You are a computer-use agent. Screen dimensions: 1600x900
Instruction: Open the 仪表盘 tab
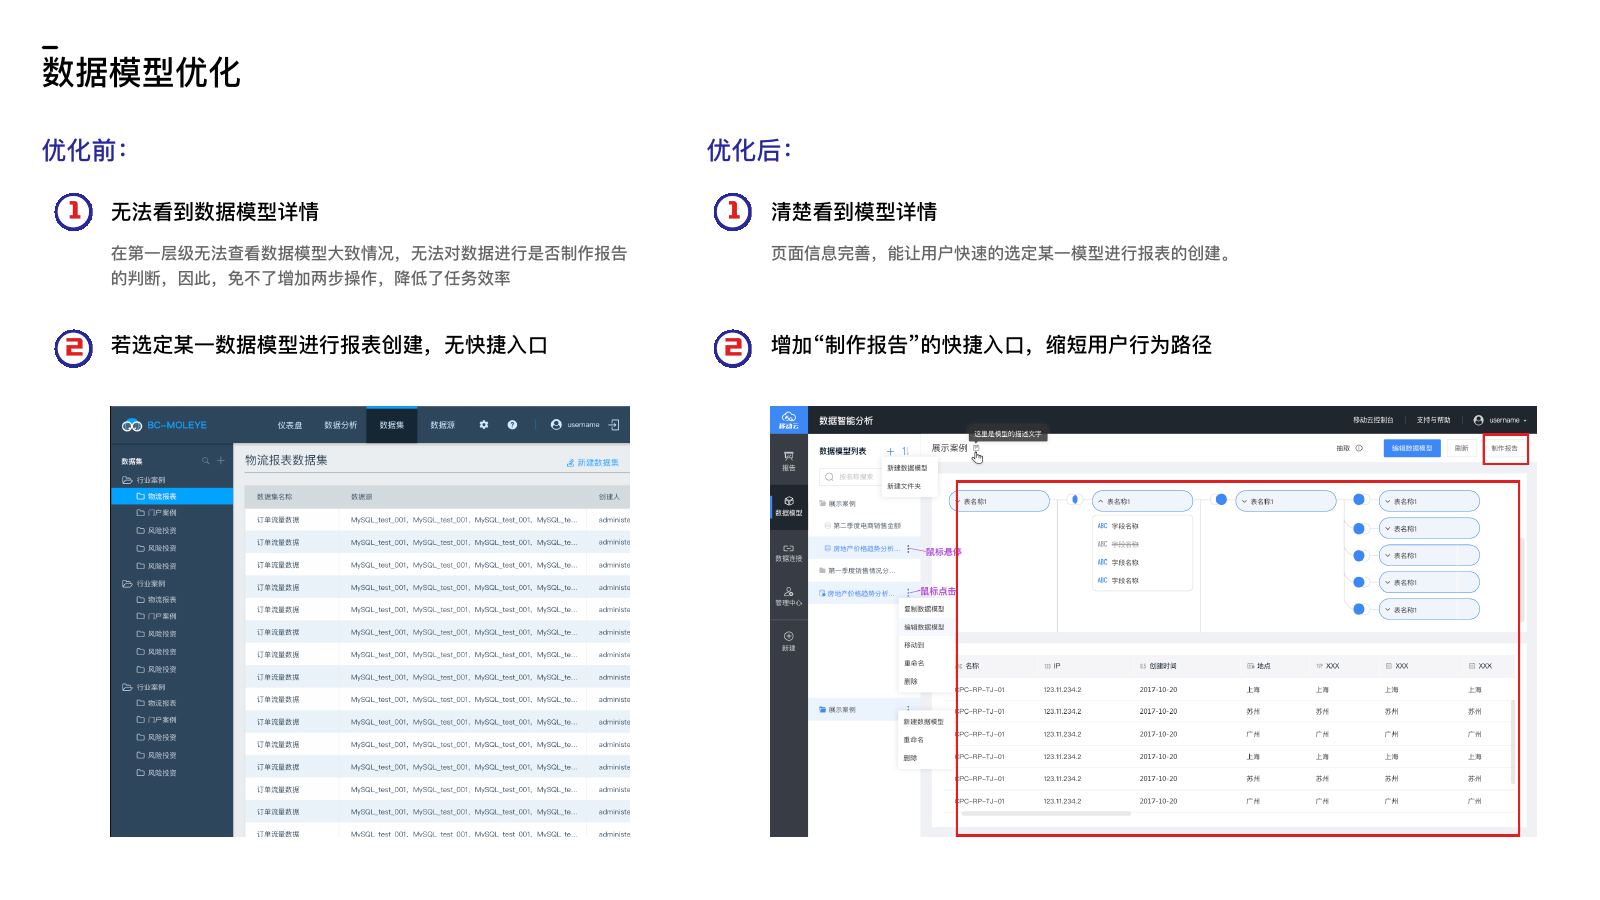(289, 425)
